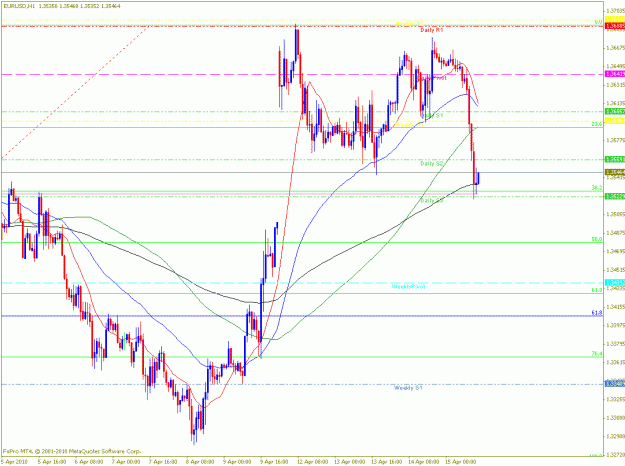Click the red Daily R1 price tag
The image size is (625, 466).
615,26
